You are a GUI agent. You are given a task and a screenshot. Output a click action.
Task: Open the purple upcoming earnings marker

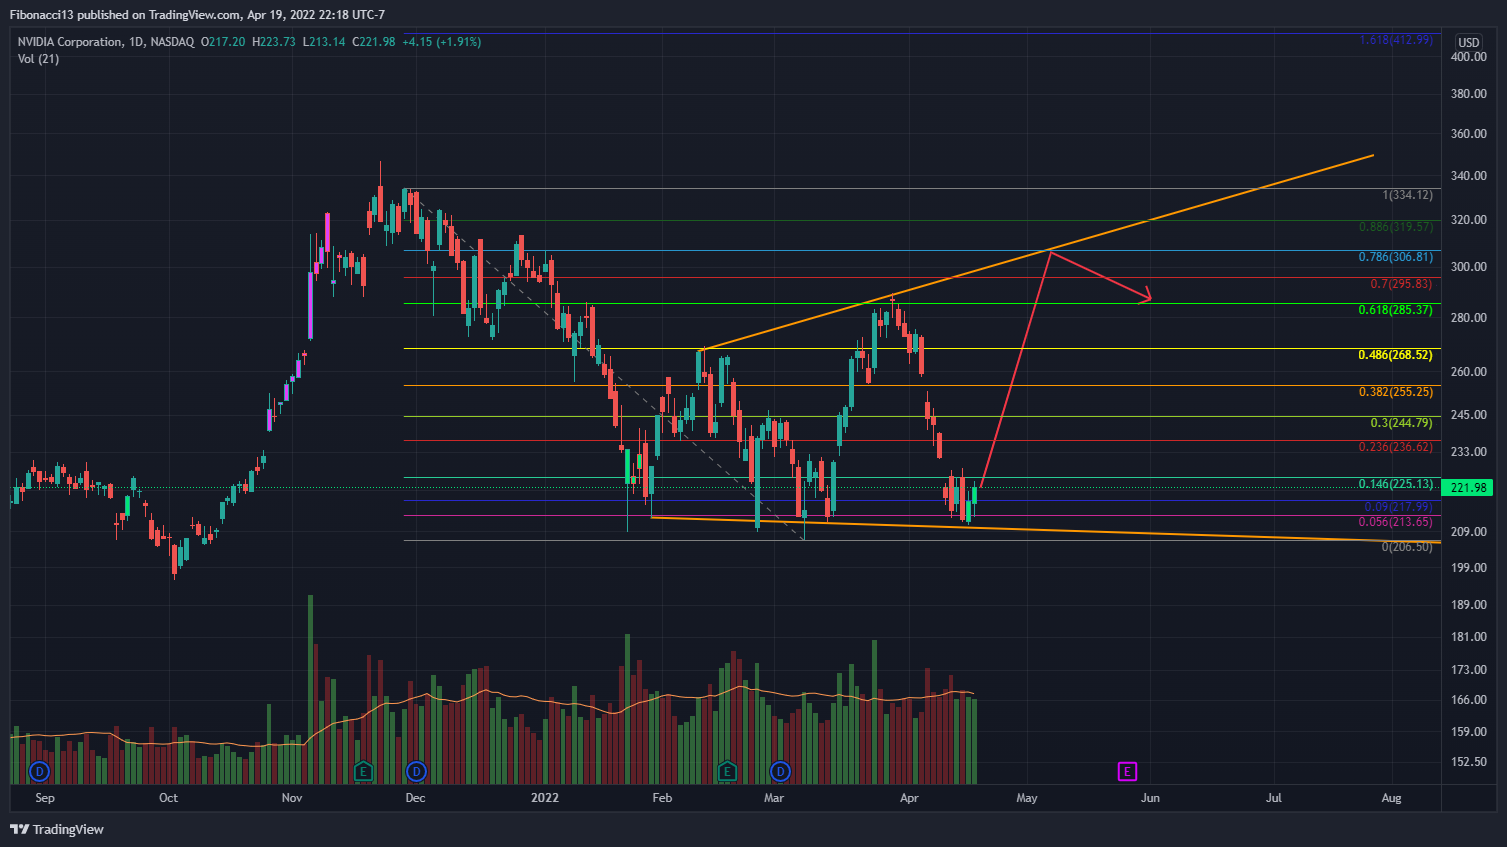pyautogui.click(x=1127, y=771)
